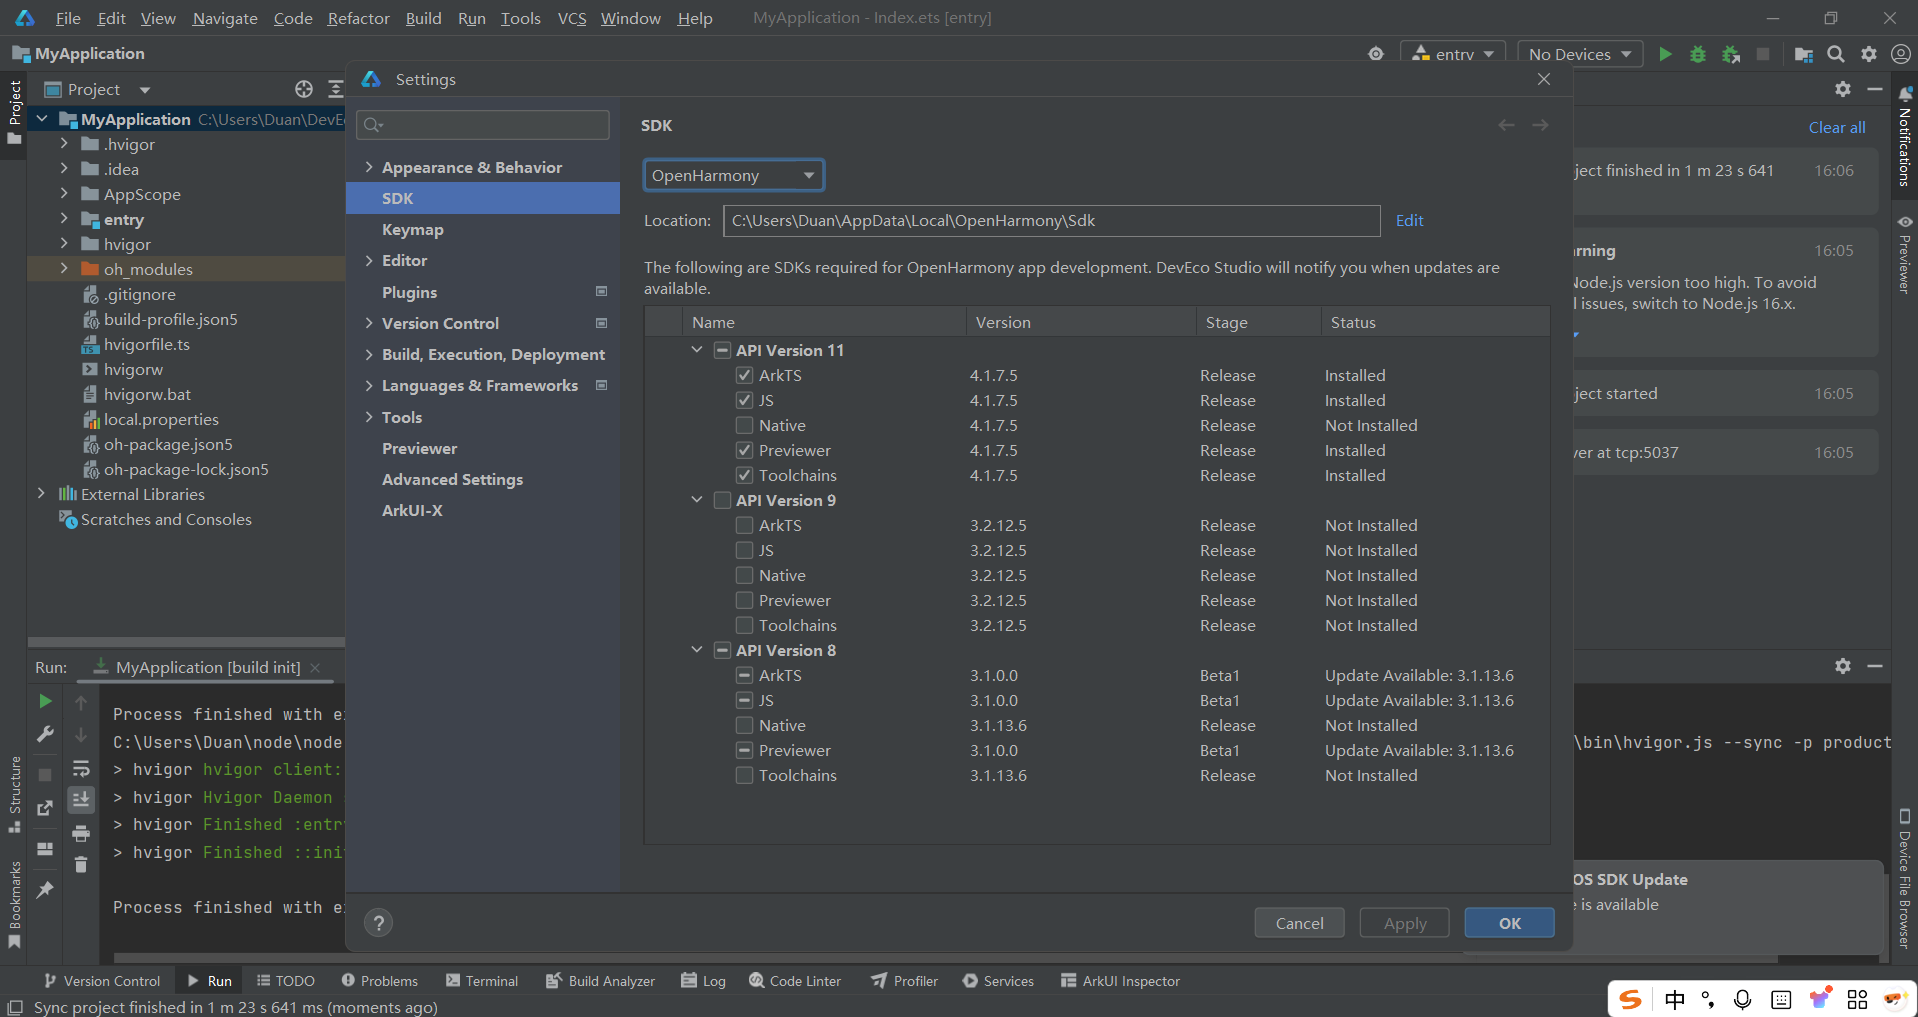Click the Edit link beside Location
The width and height of the screenshot is (1918, 1017).
(1409, 220)
